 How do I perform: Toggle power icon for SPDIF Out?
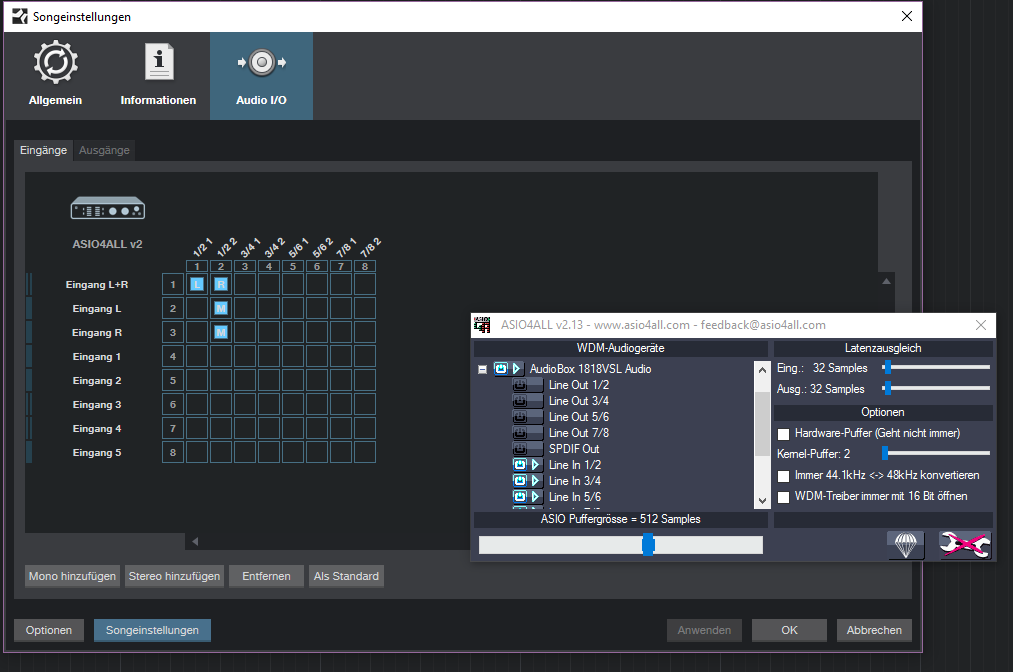(x=520, y=449)
